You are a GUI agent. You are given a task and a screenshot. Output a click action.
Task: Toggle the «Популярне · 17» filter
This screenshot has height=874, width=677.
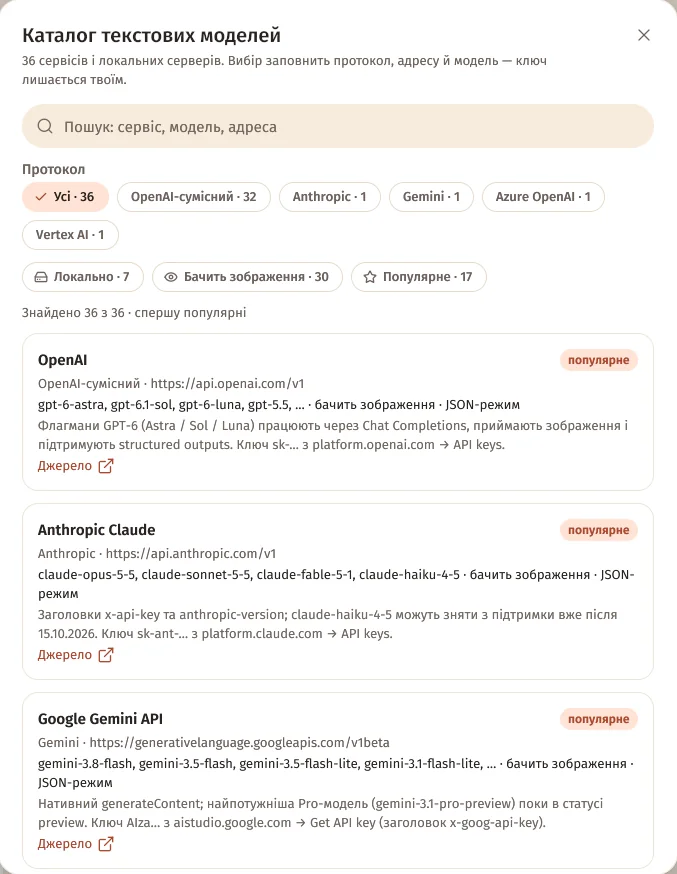click(418, 276)
